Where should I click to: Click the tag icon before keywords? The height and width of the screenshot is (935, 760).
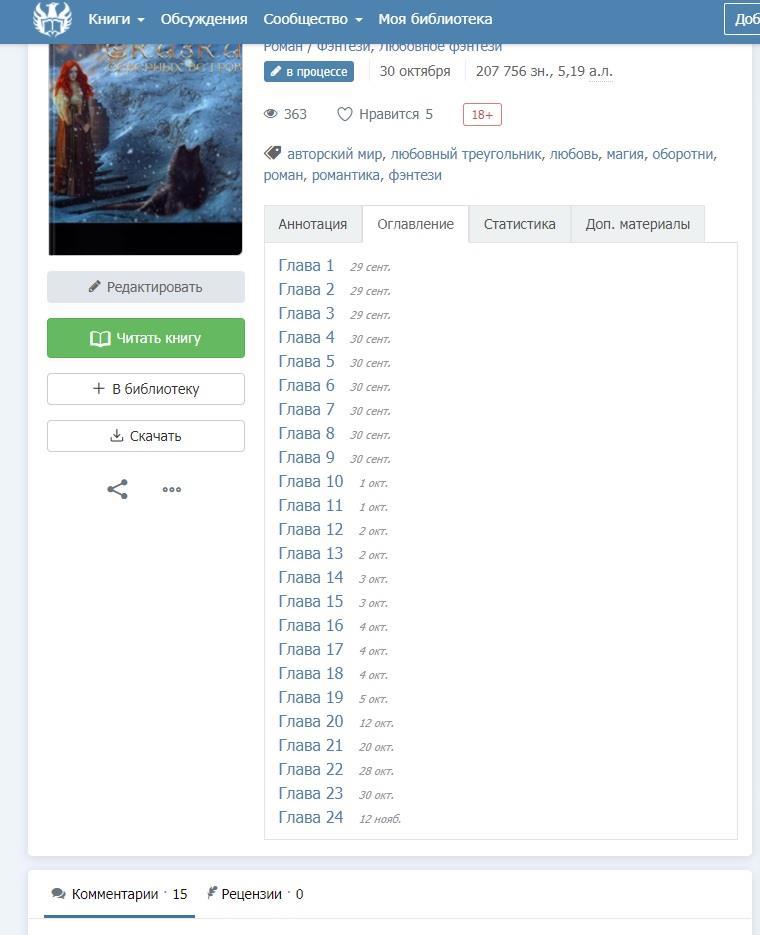point(272,153)
